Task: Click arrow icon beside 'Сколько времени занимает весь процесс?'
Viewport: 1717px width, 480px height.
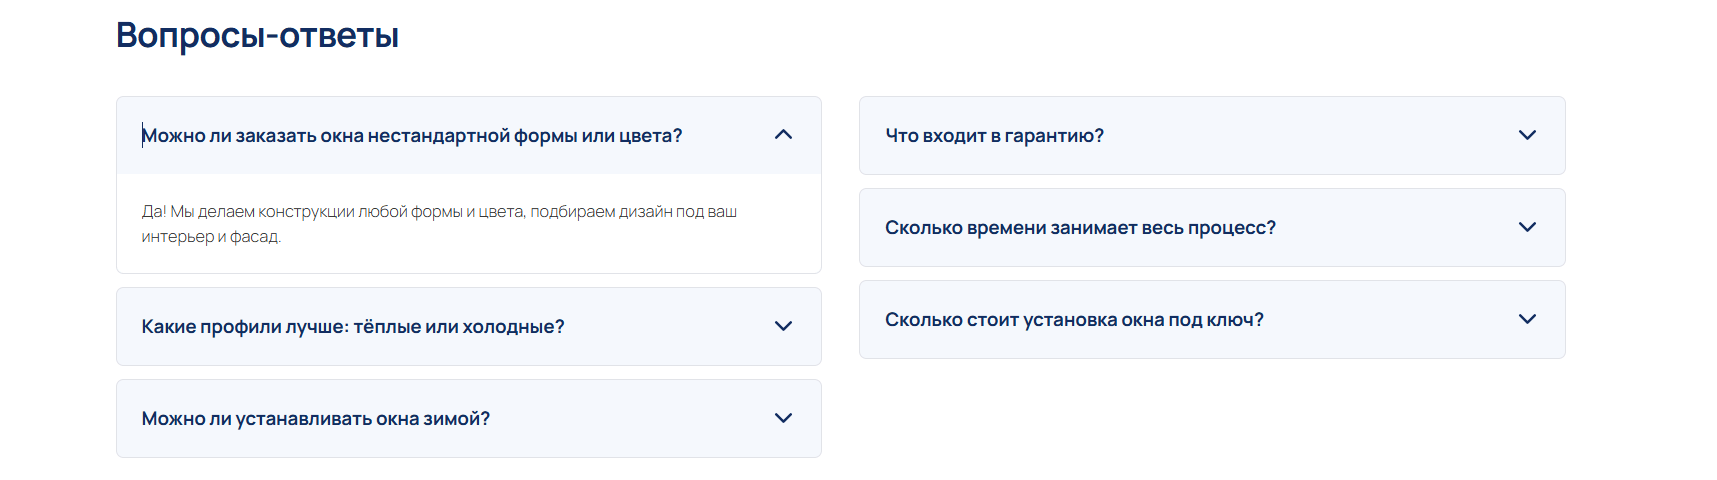Action: point(1527,227)
